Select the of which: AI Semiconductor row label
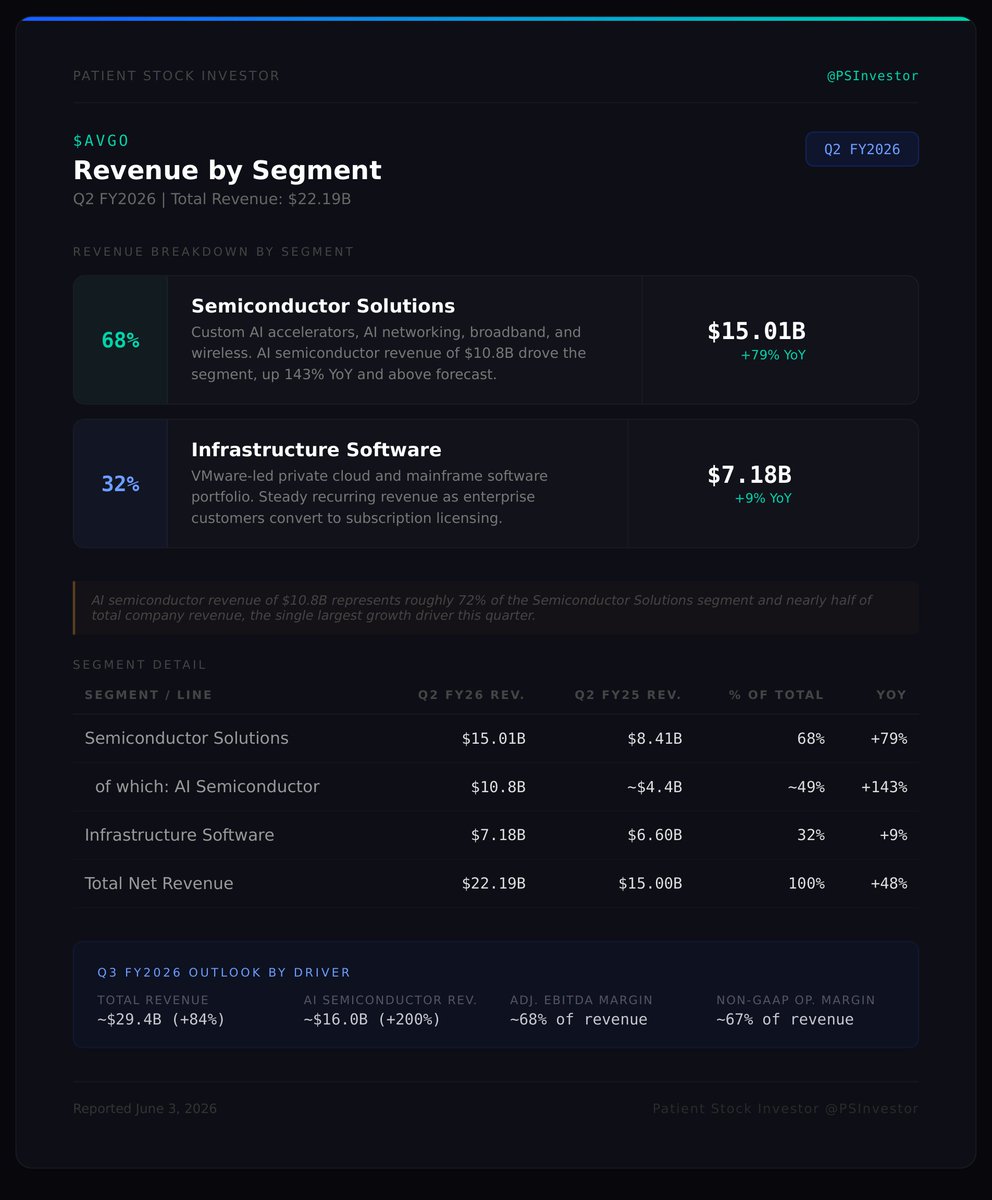This screenshot has width=992, height=1200. click(x=207, y=787)
